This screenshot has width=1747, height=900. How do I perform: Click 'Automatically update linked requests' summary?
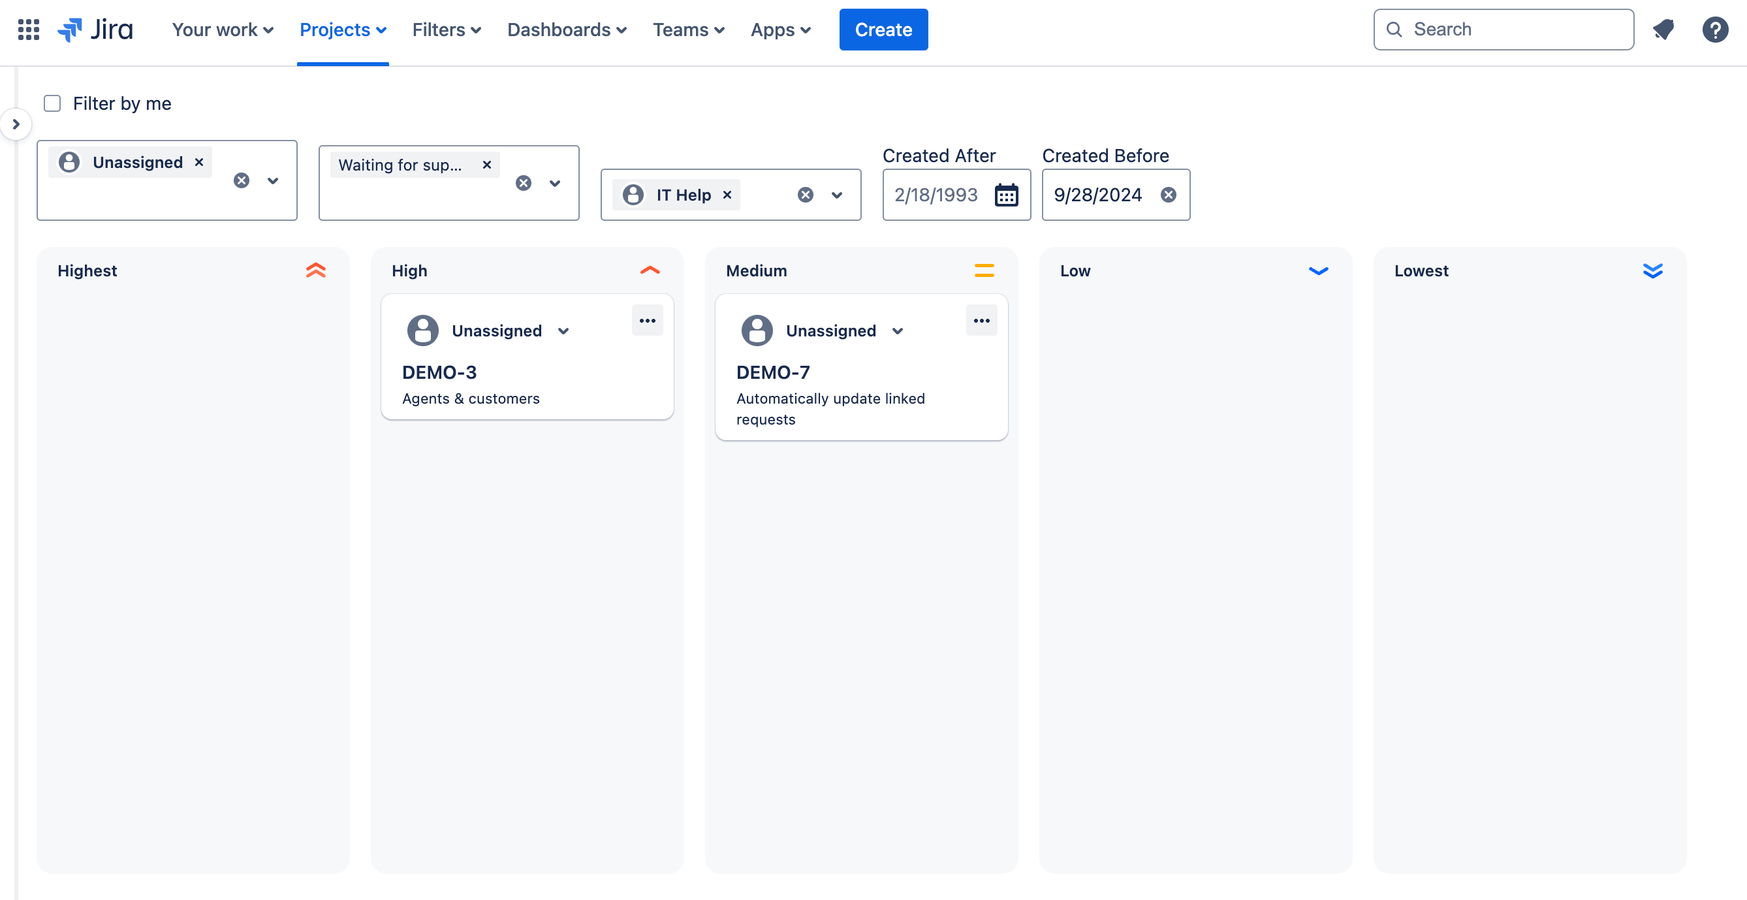[831, 409]
